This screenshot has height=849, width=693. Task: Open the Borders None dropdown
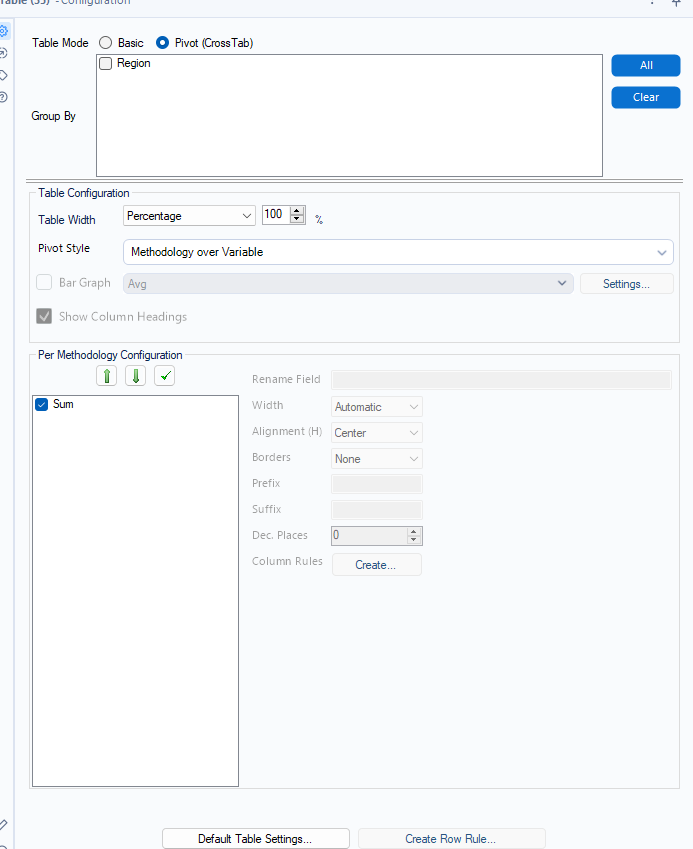pos(376,459)
